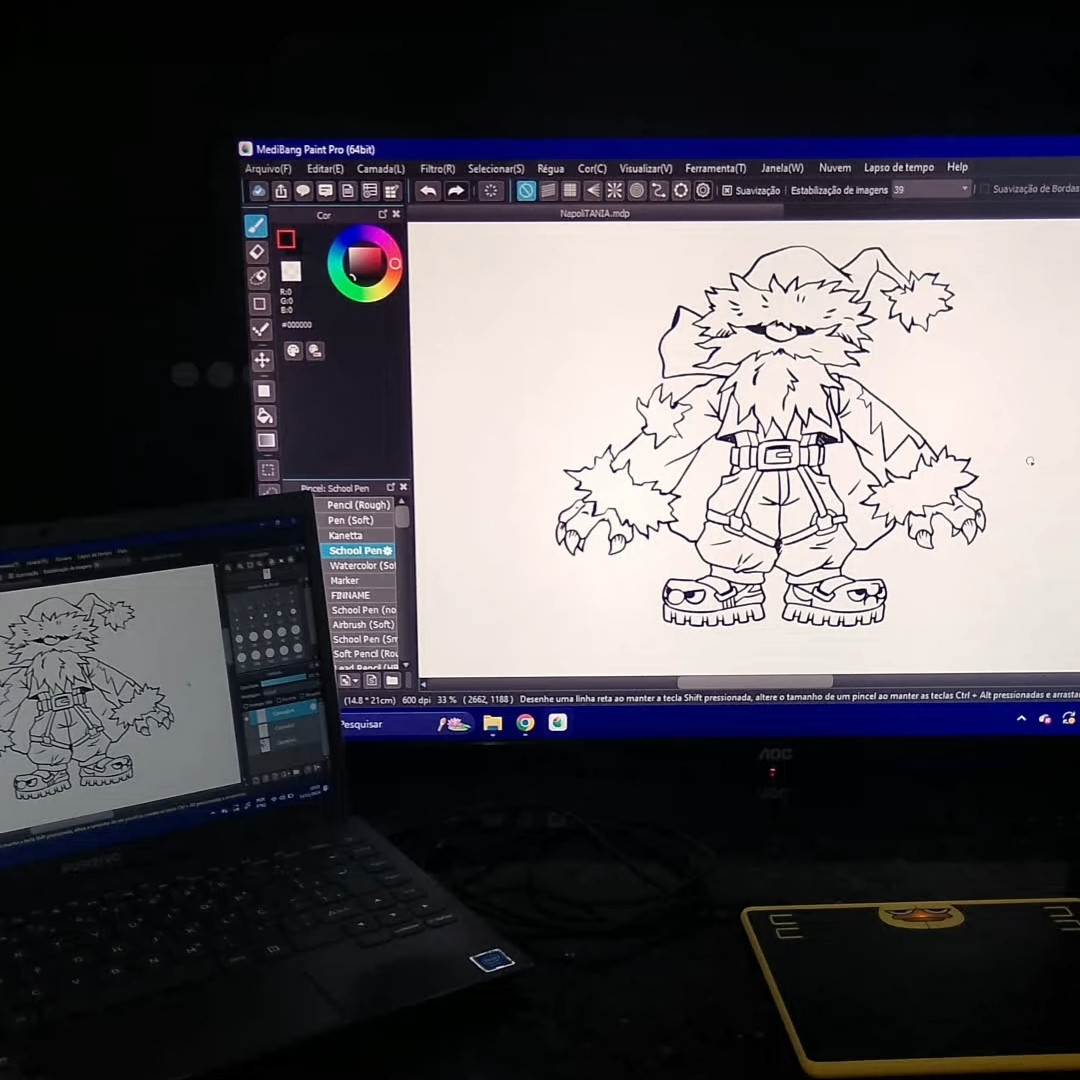
Task: Toggle the Suavização de Bordas checkbox
Action: (985, 189)
